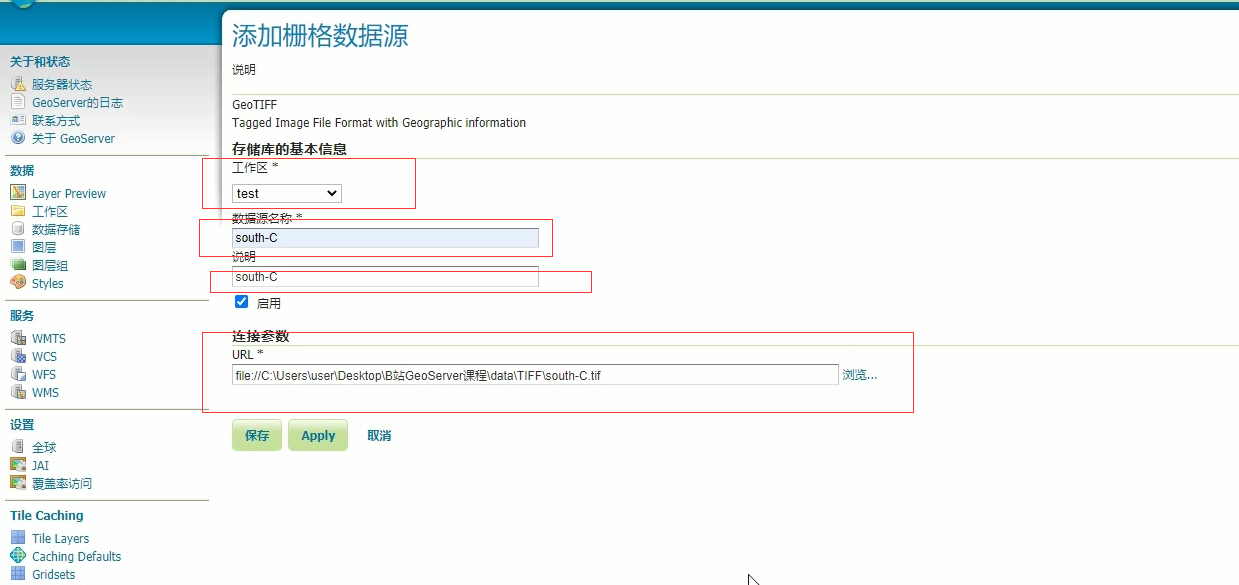1239x585 pixels.
Task: Click the 保存 save button
Action: coord(257,435)
